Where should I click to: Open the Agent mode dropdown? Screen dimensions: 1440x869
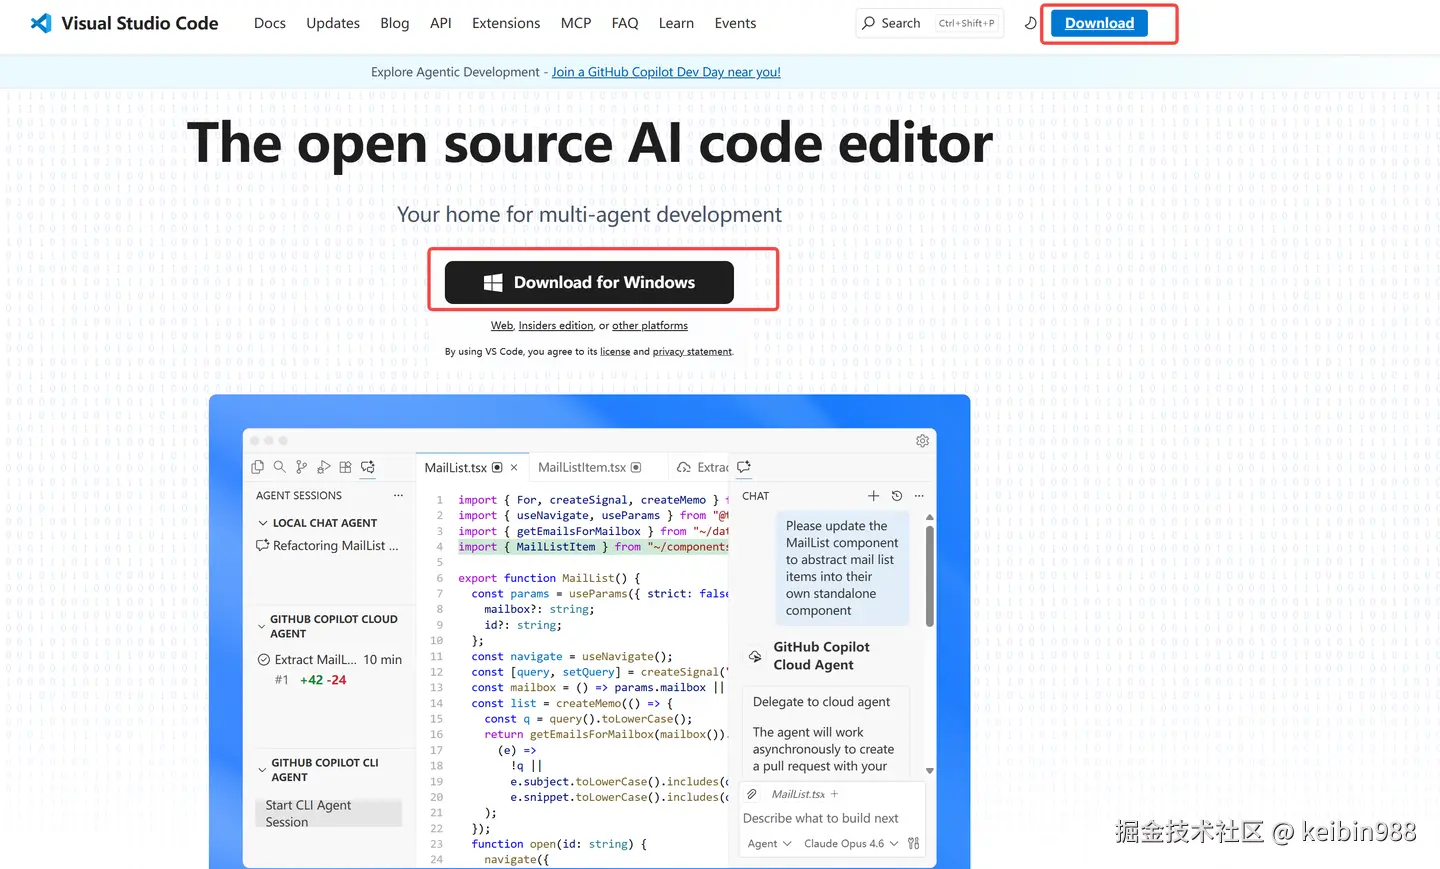(769, 844)
